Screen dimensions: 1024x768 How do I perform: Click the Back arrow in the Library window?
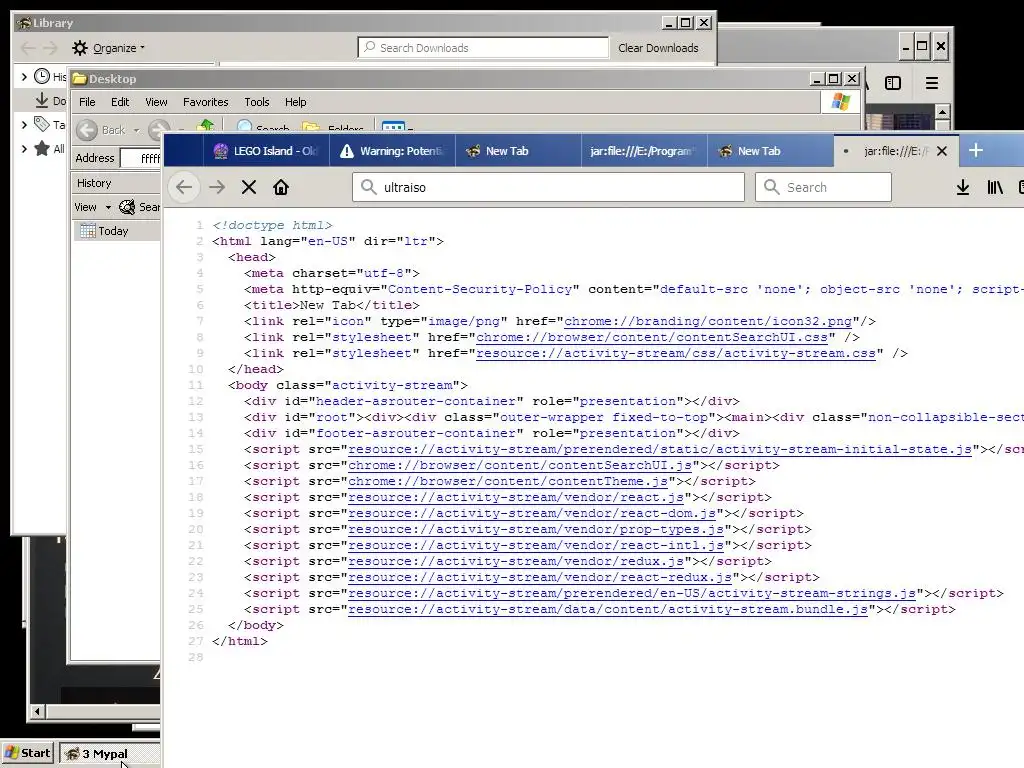click(x=28, y=48)
